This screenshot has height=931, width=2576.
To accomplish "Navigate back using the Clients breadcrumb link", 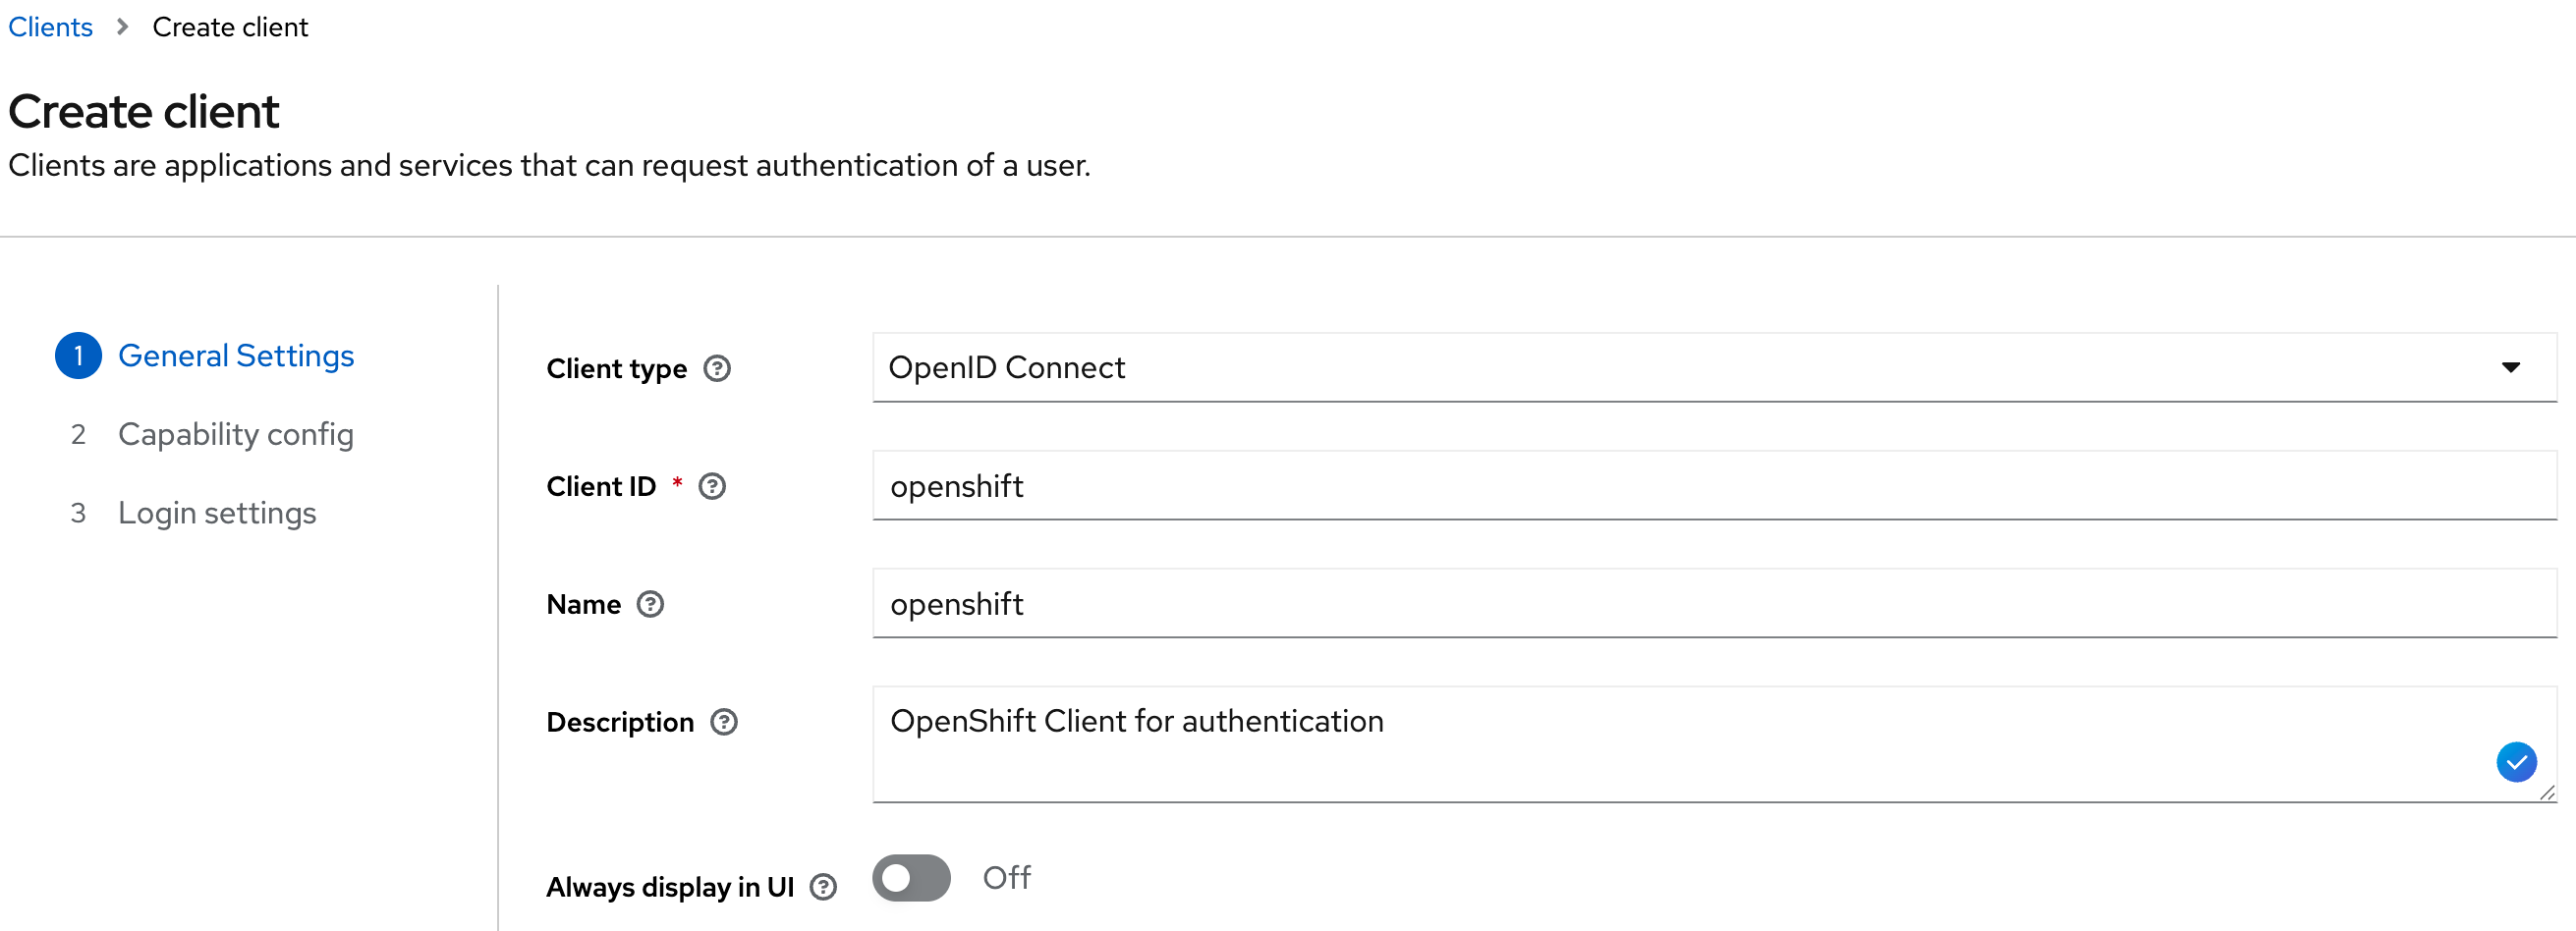I will pos(50,27).
